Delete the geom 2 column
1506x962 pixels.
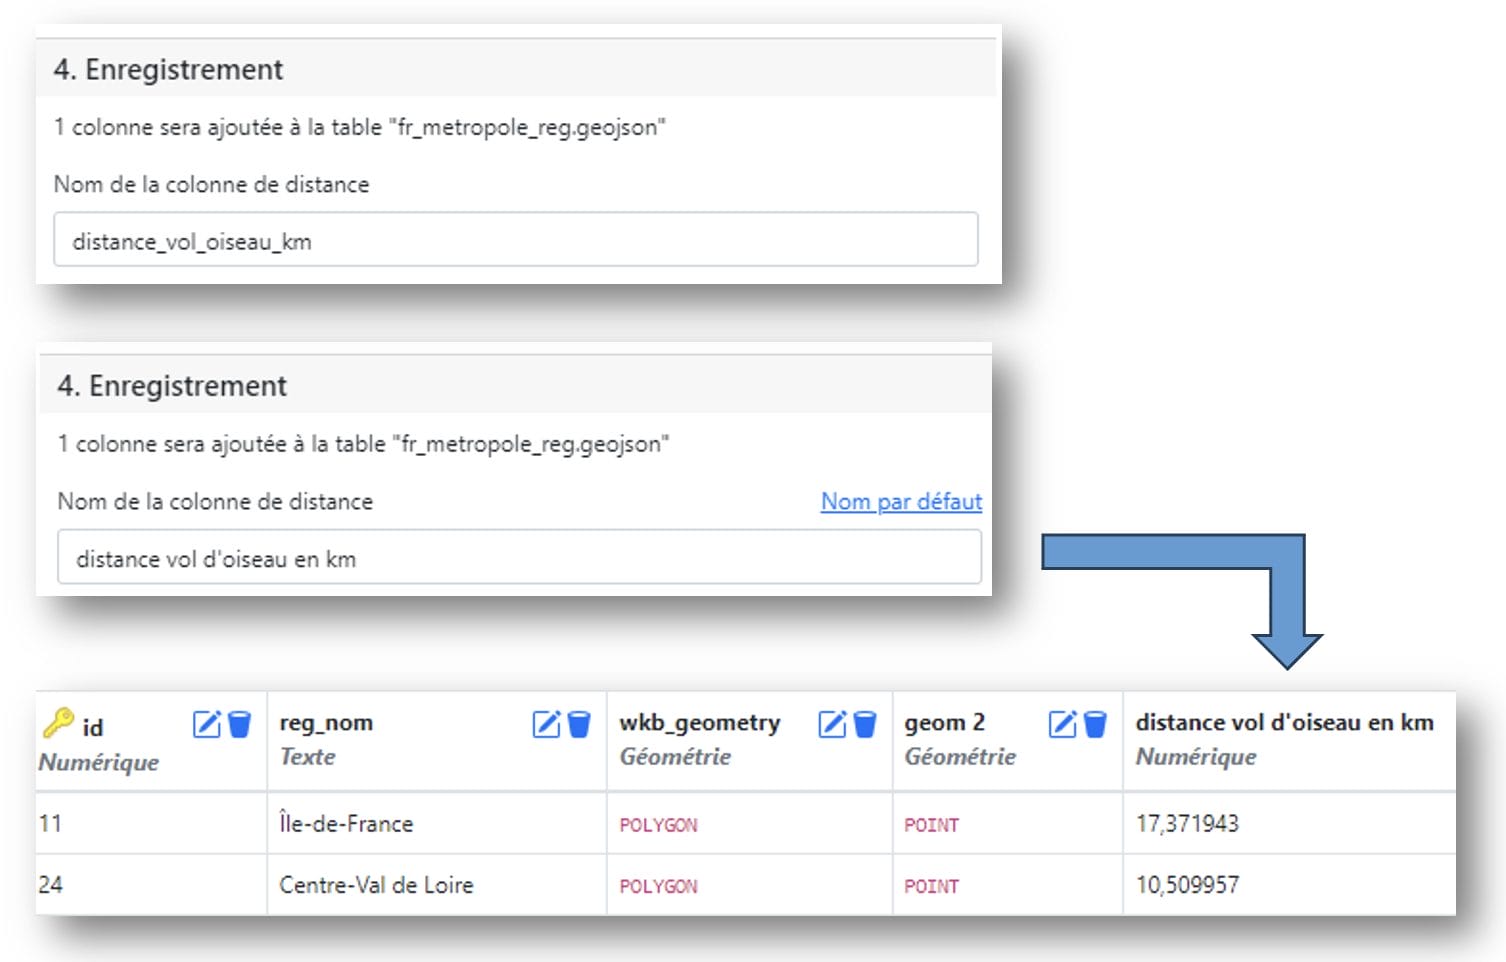coord(1095,724)
